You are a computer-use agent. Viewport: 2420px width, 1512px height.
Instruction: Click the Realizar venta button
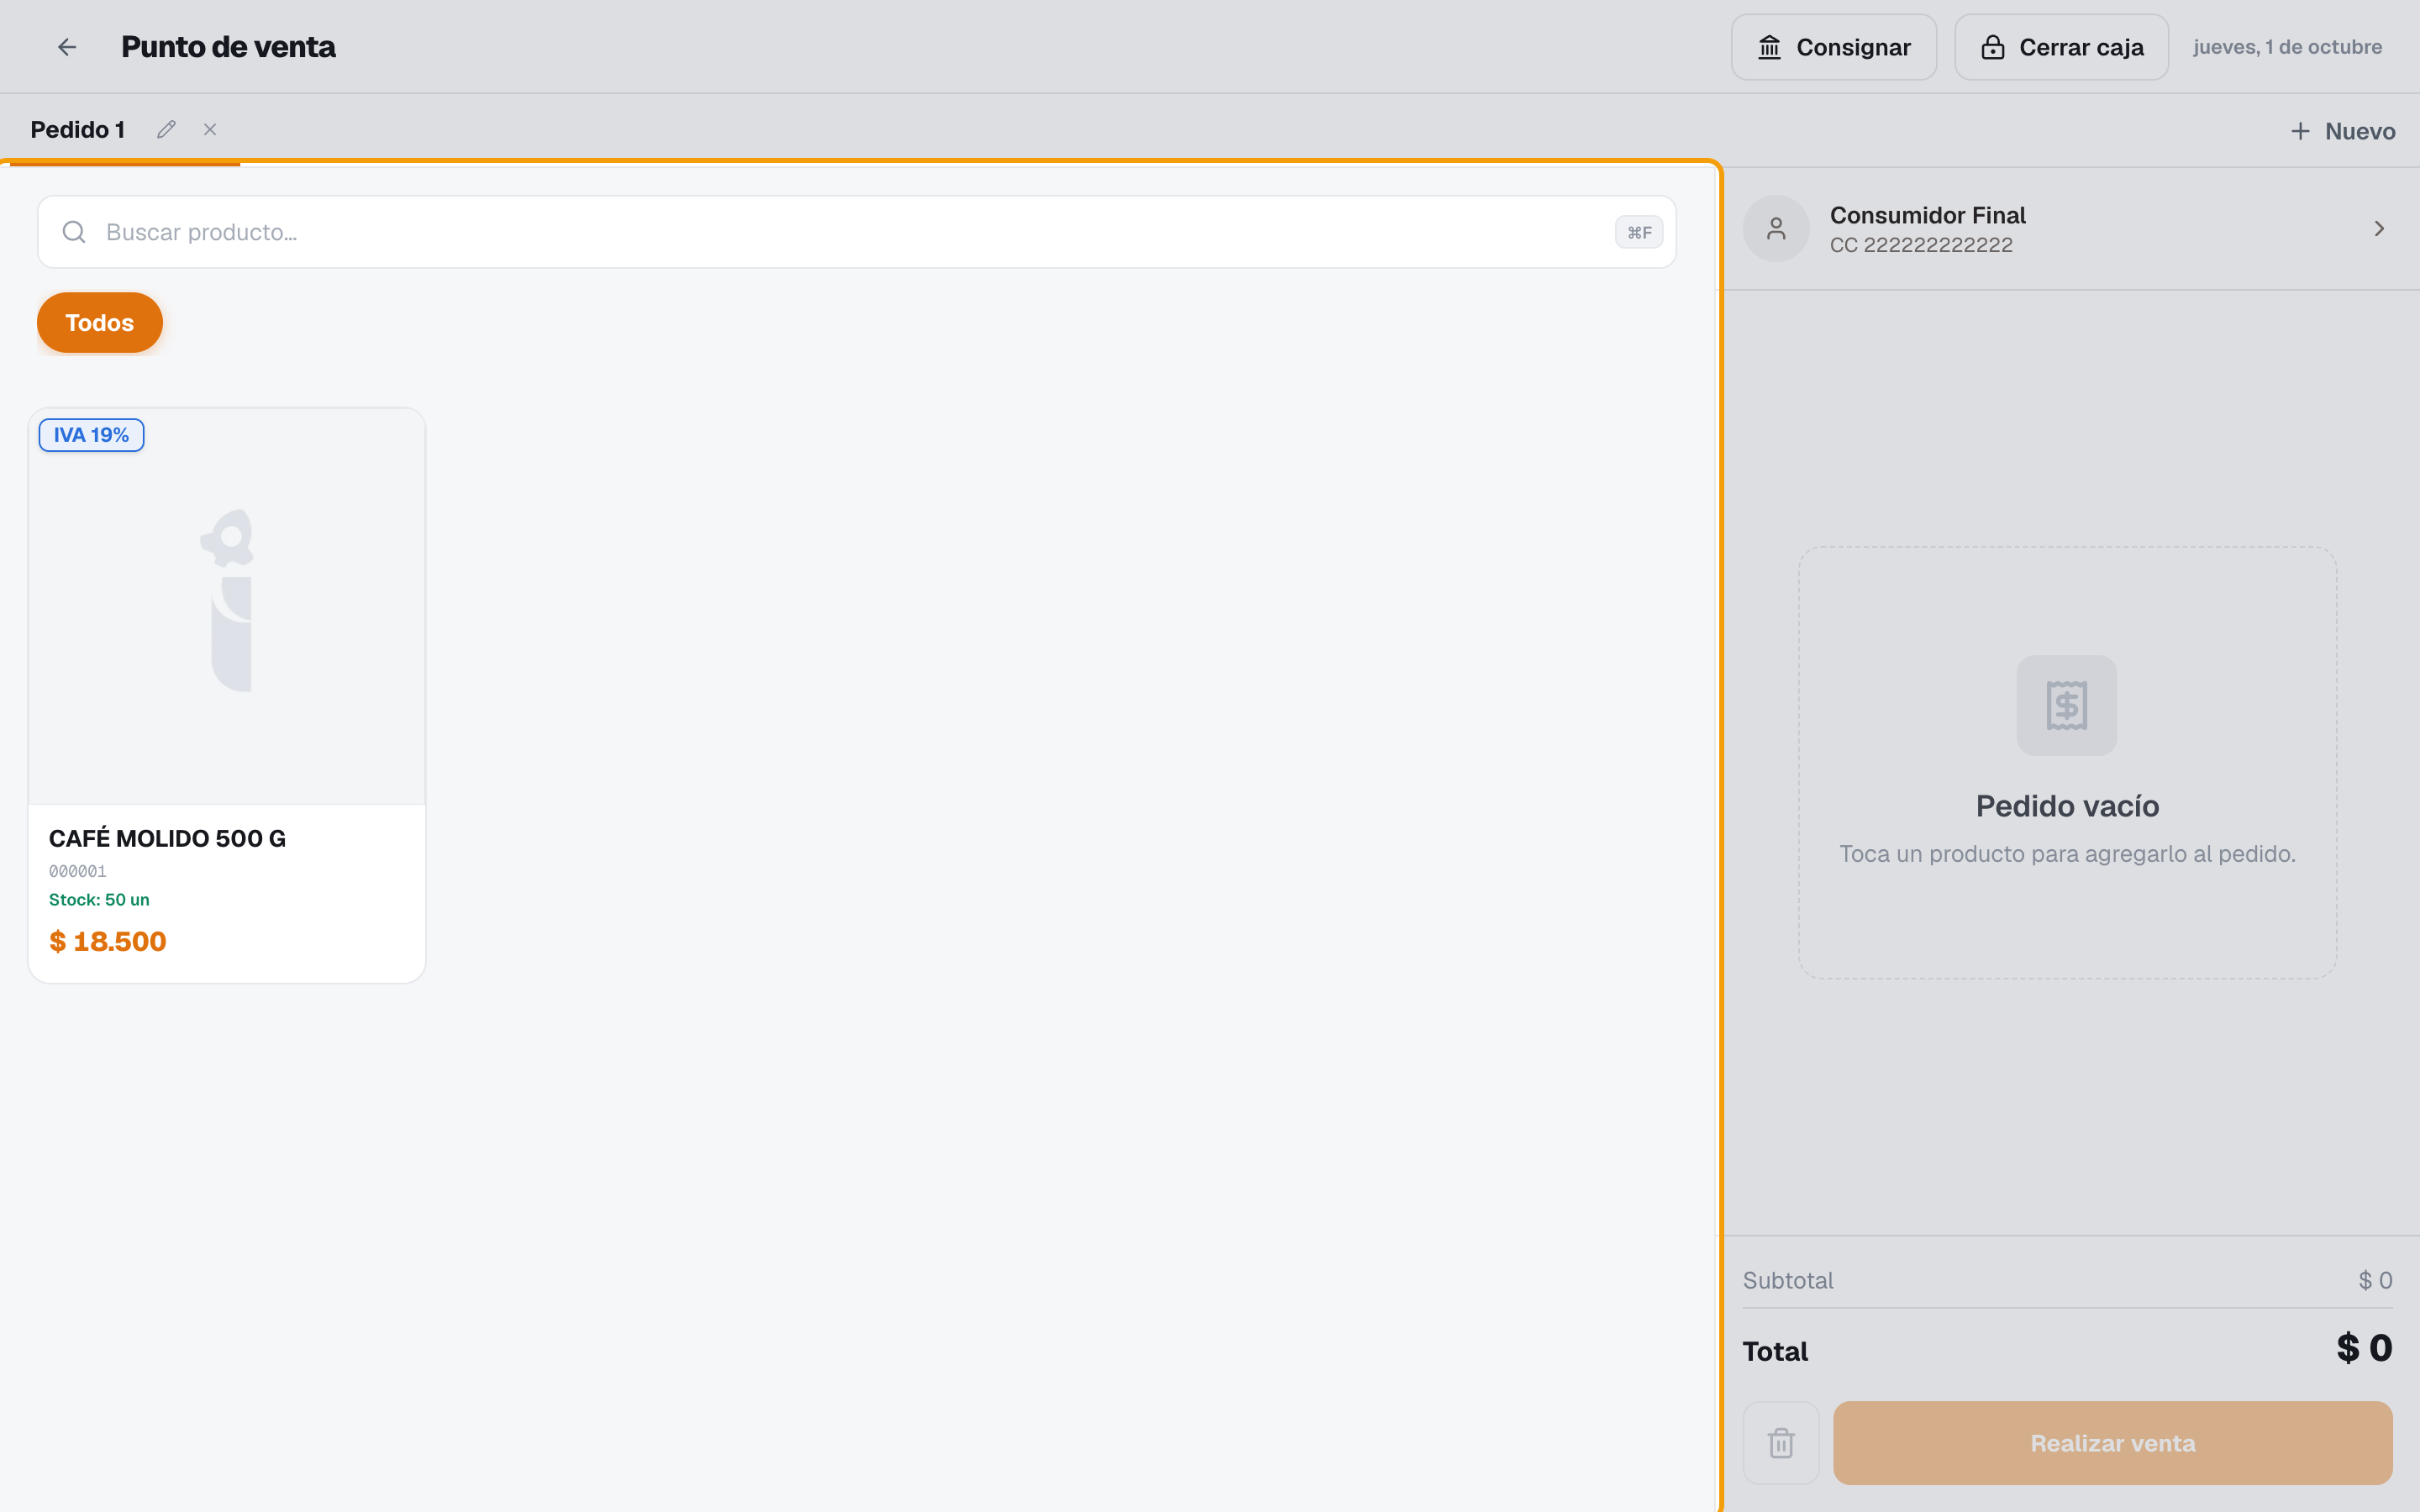pyautogui.click(x=2112, y=1443)
